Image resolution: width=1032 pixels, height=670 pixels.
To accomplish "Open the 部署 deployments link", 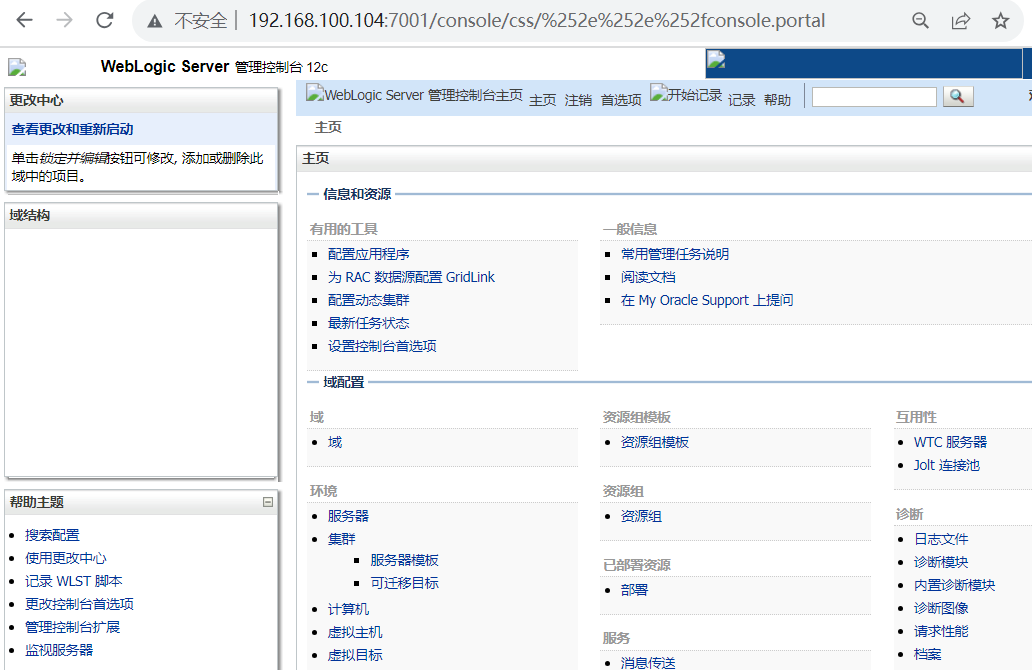I will click(634, 590).
